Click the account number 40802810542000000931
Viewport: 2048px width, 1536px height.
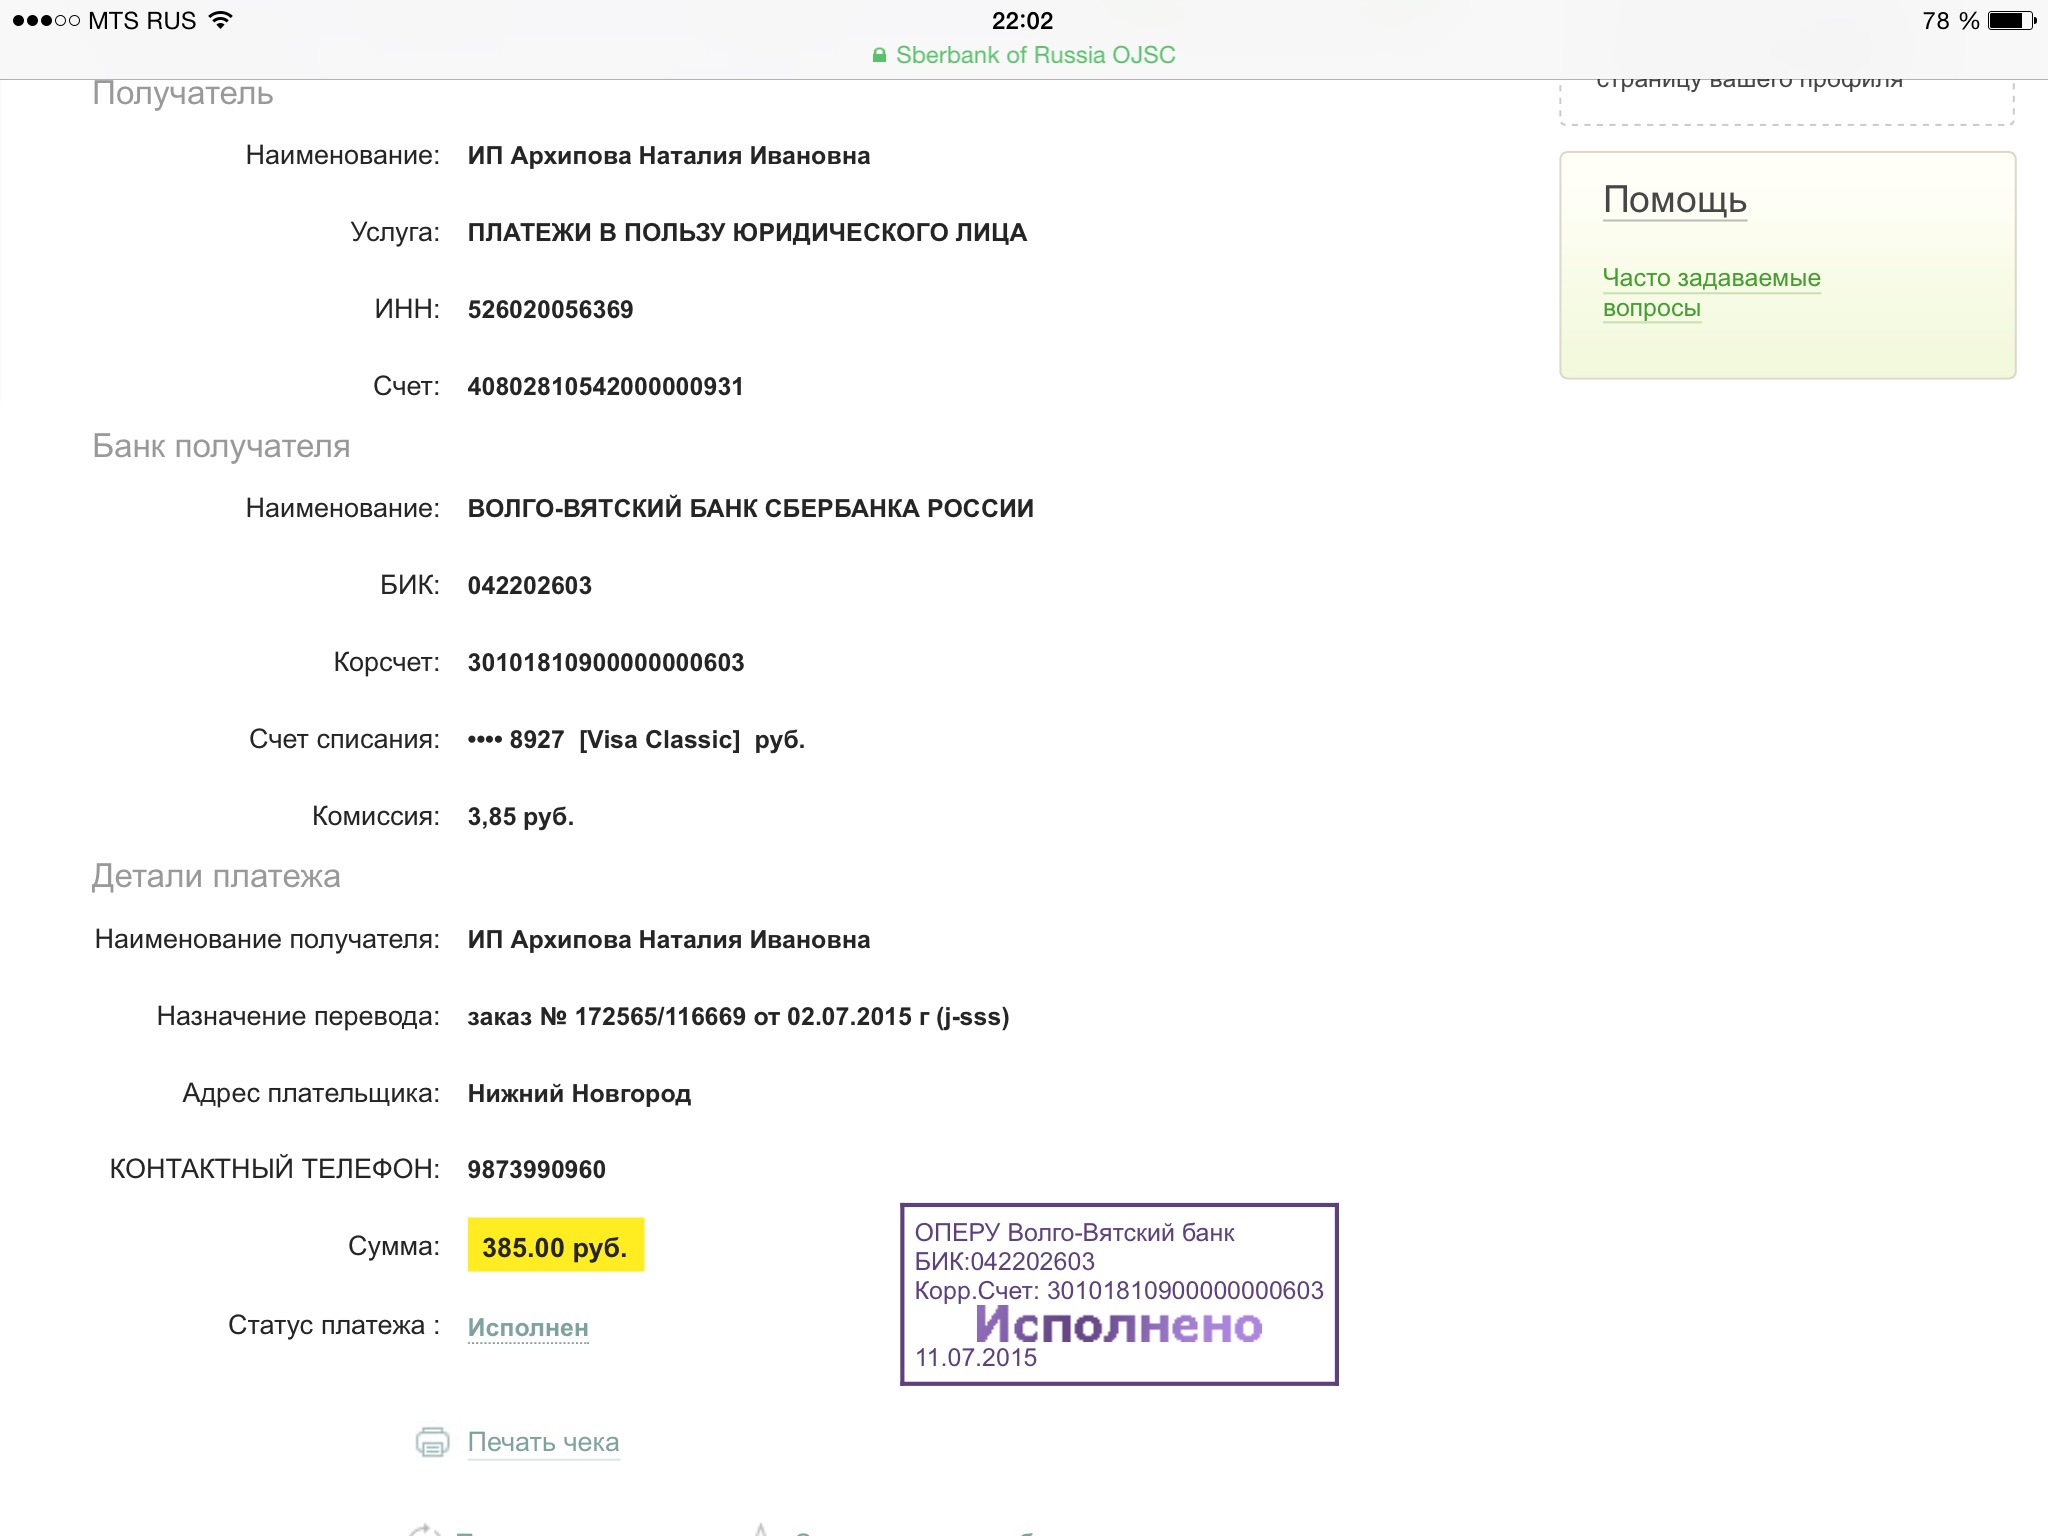tap(605, 386)
